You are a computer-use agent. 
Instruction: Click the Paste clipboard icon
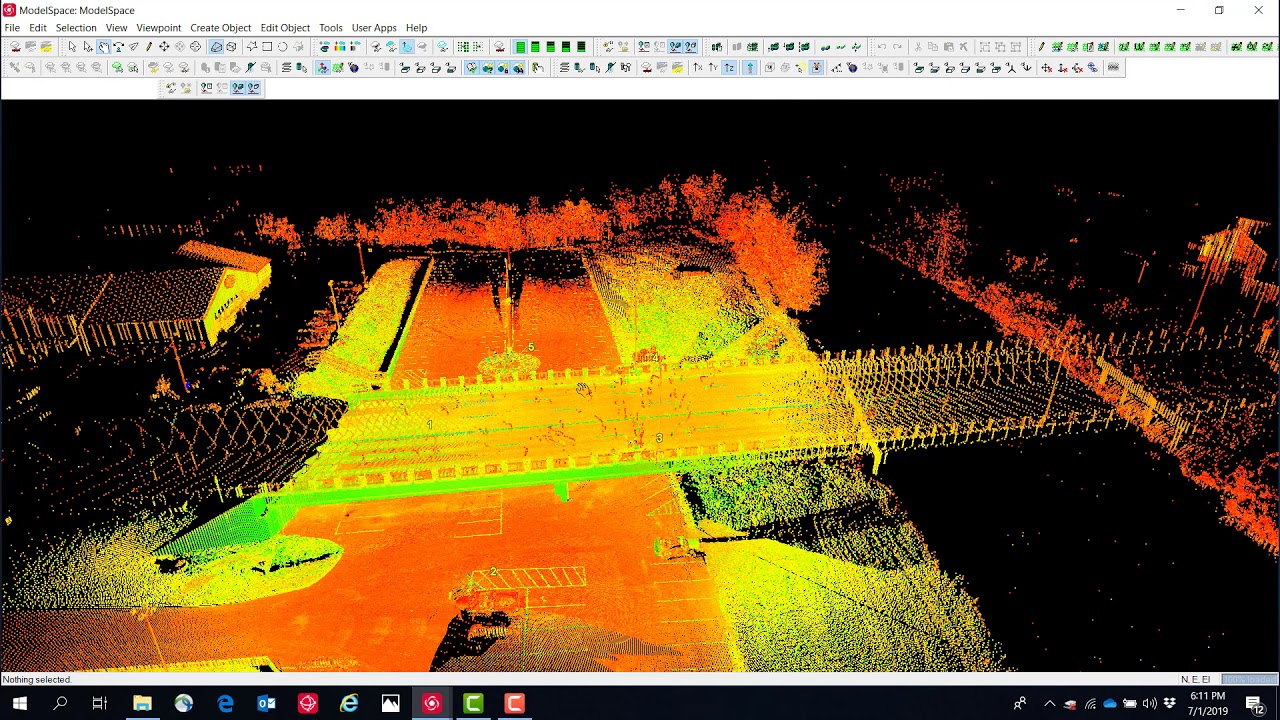pos(949,47)
